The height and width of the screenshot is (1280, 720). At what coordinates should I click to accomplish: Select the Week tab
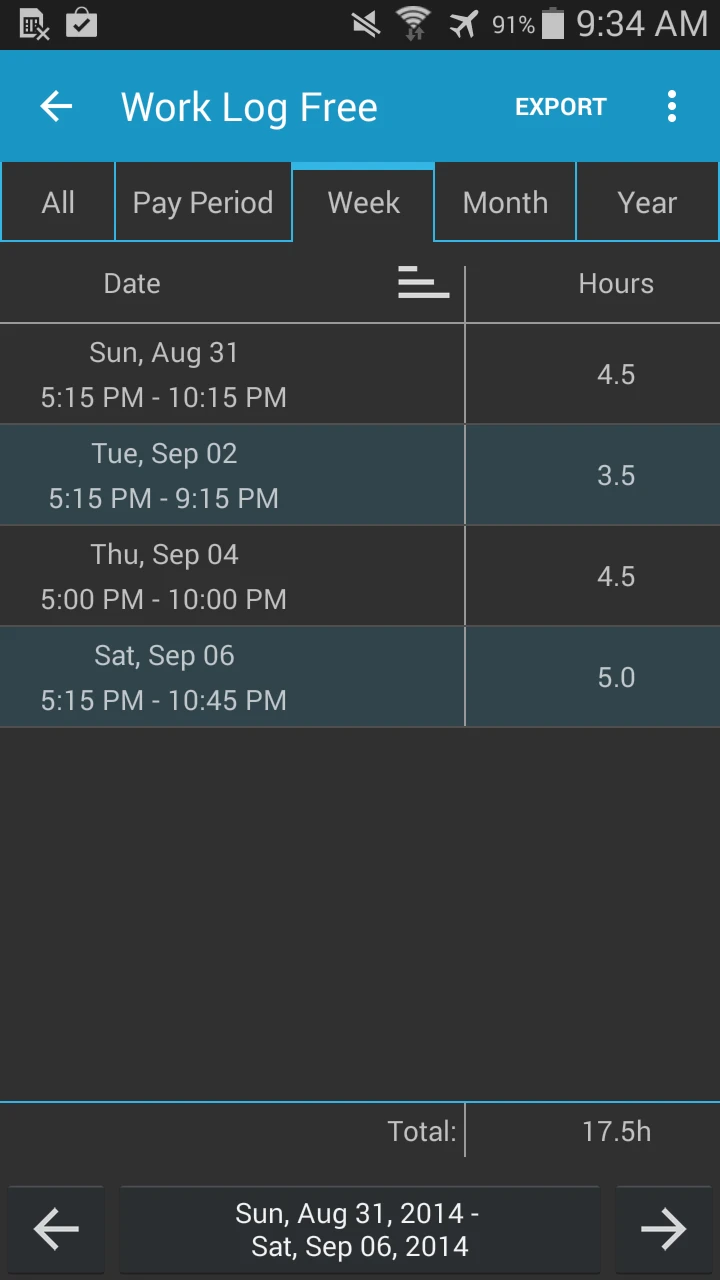click(363, 203)
